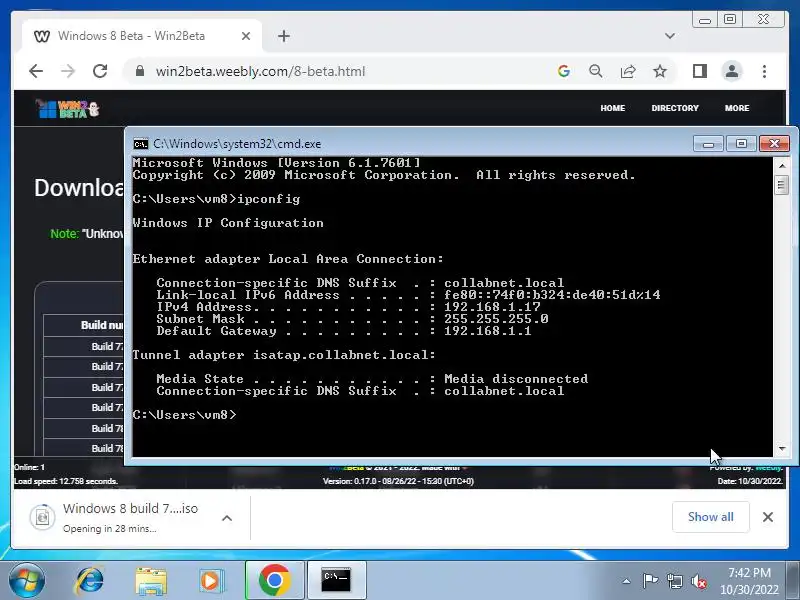
Task: Open the network tray icon
Action: click(x=674, y=581)
